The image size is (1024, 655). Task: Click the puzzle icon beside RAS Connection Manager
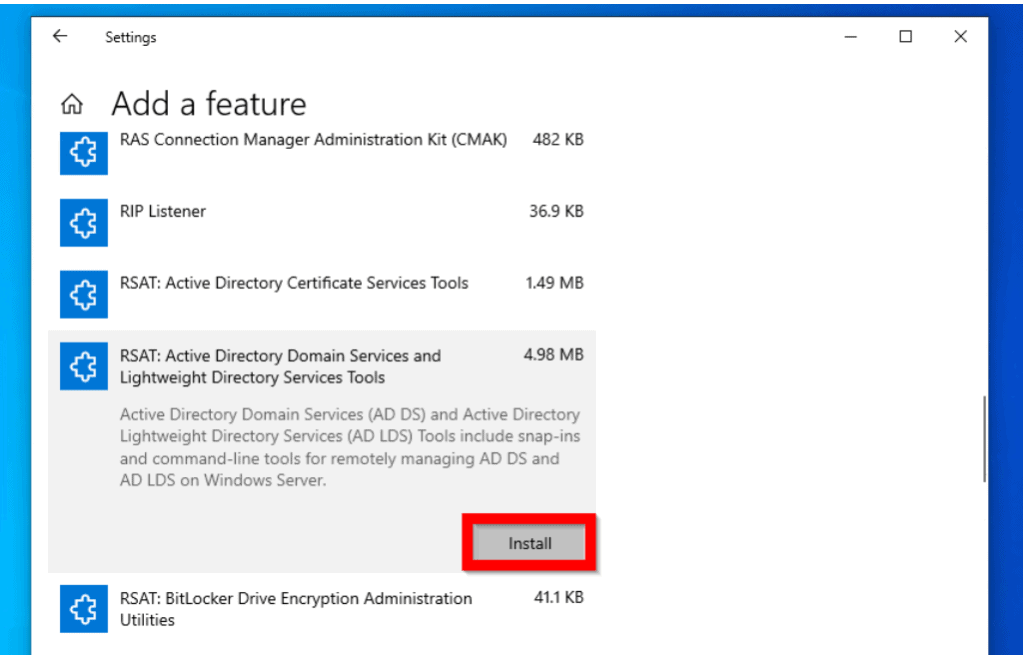pyautogui.click(x=83, y=154)
